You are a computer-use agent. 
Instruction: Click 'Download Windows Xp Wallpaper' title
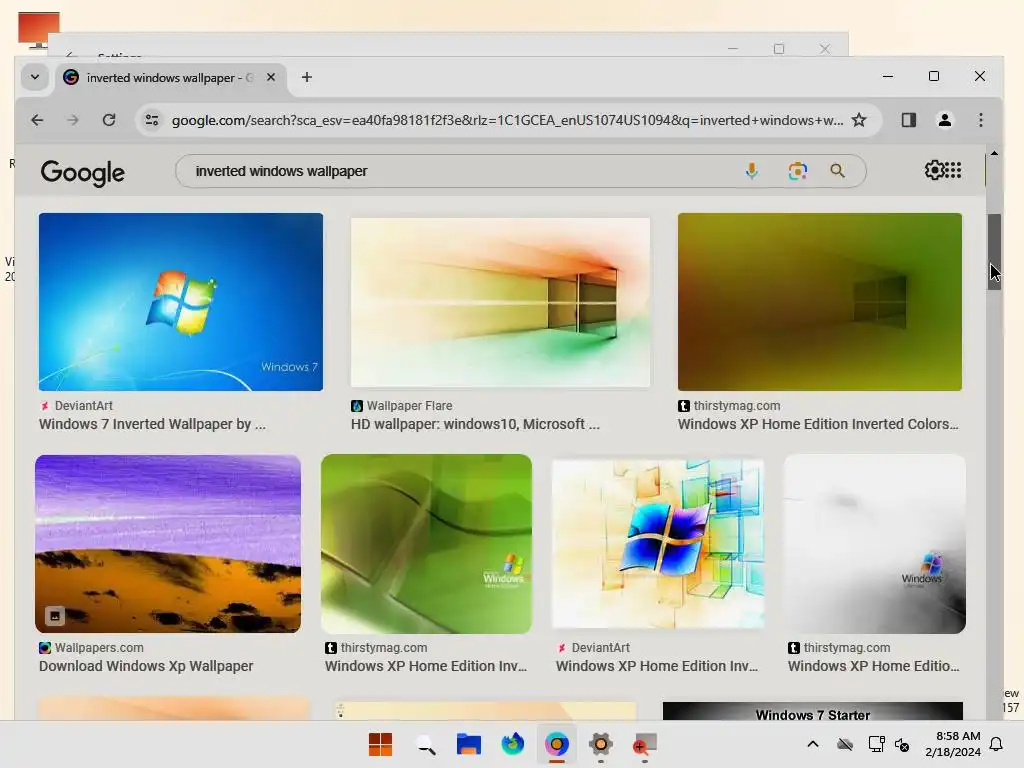click(x=146, y=666)
